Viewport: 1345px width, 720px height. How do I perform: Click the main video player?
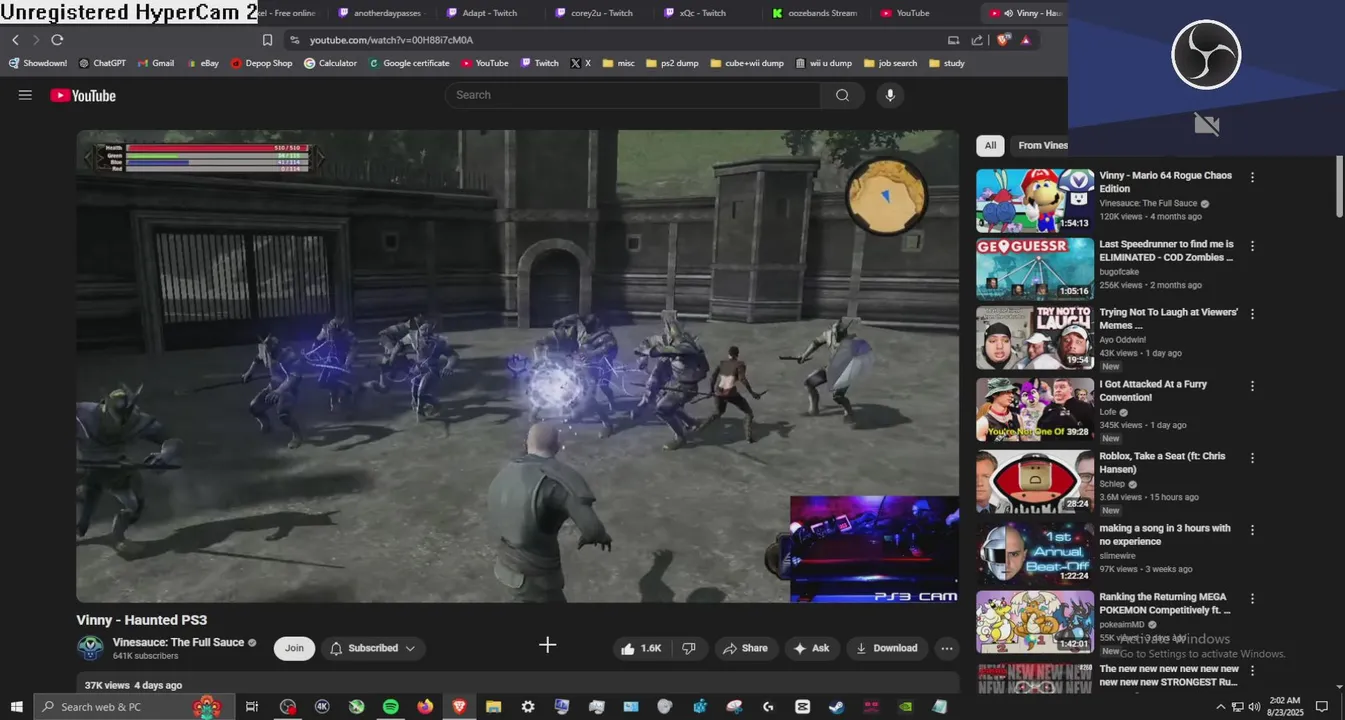coord(517,366)
